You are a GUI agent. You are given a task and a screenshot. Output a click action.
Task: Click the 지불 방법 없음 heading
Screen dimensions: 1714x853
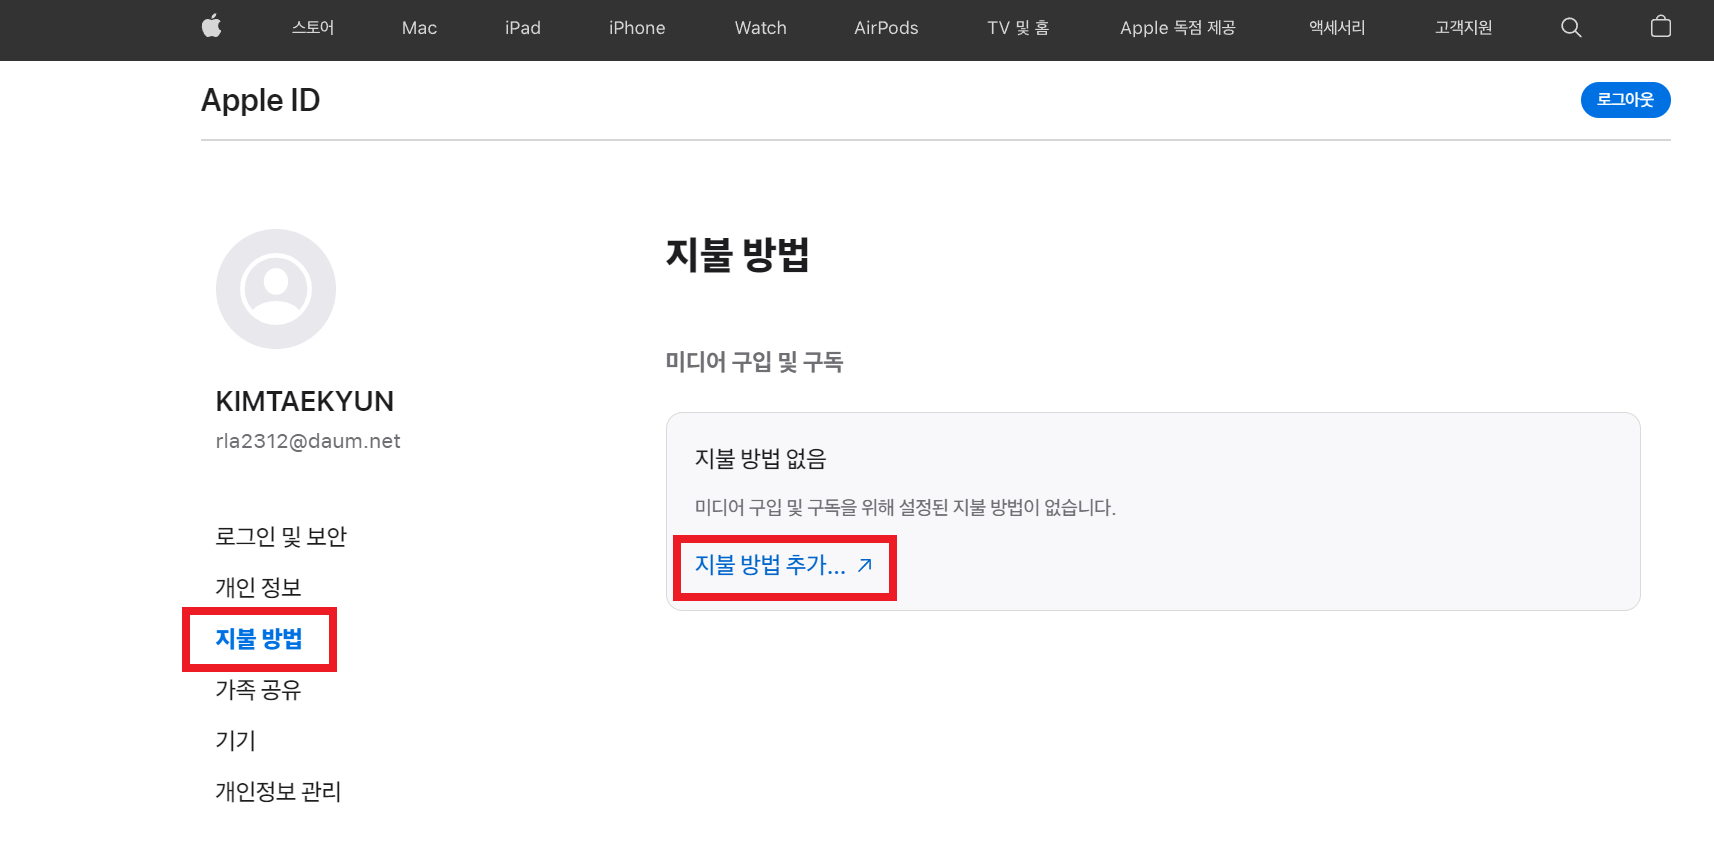760,459
